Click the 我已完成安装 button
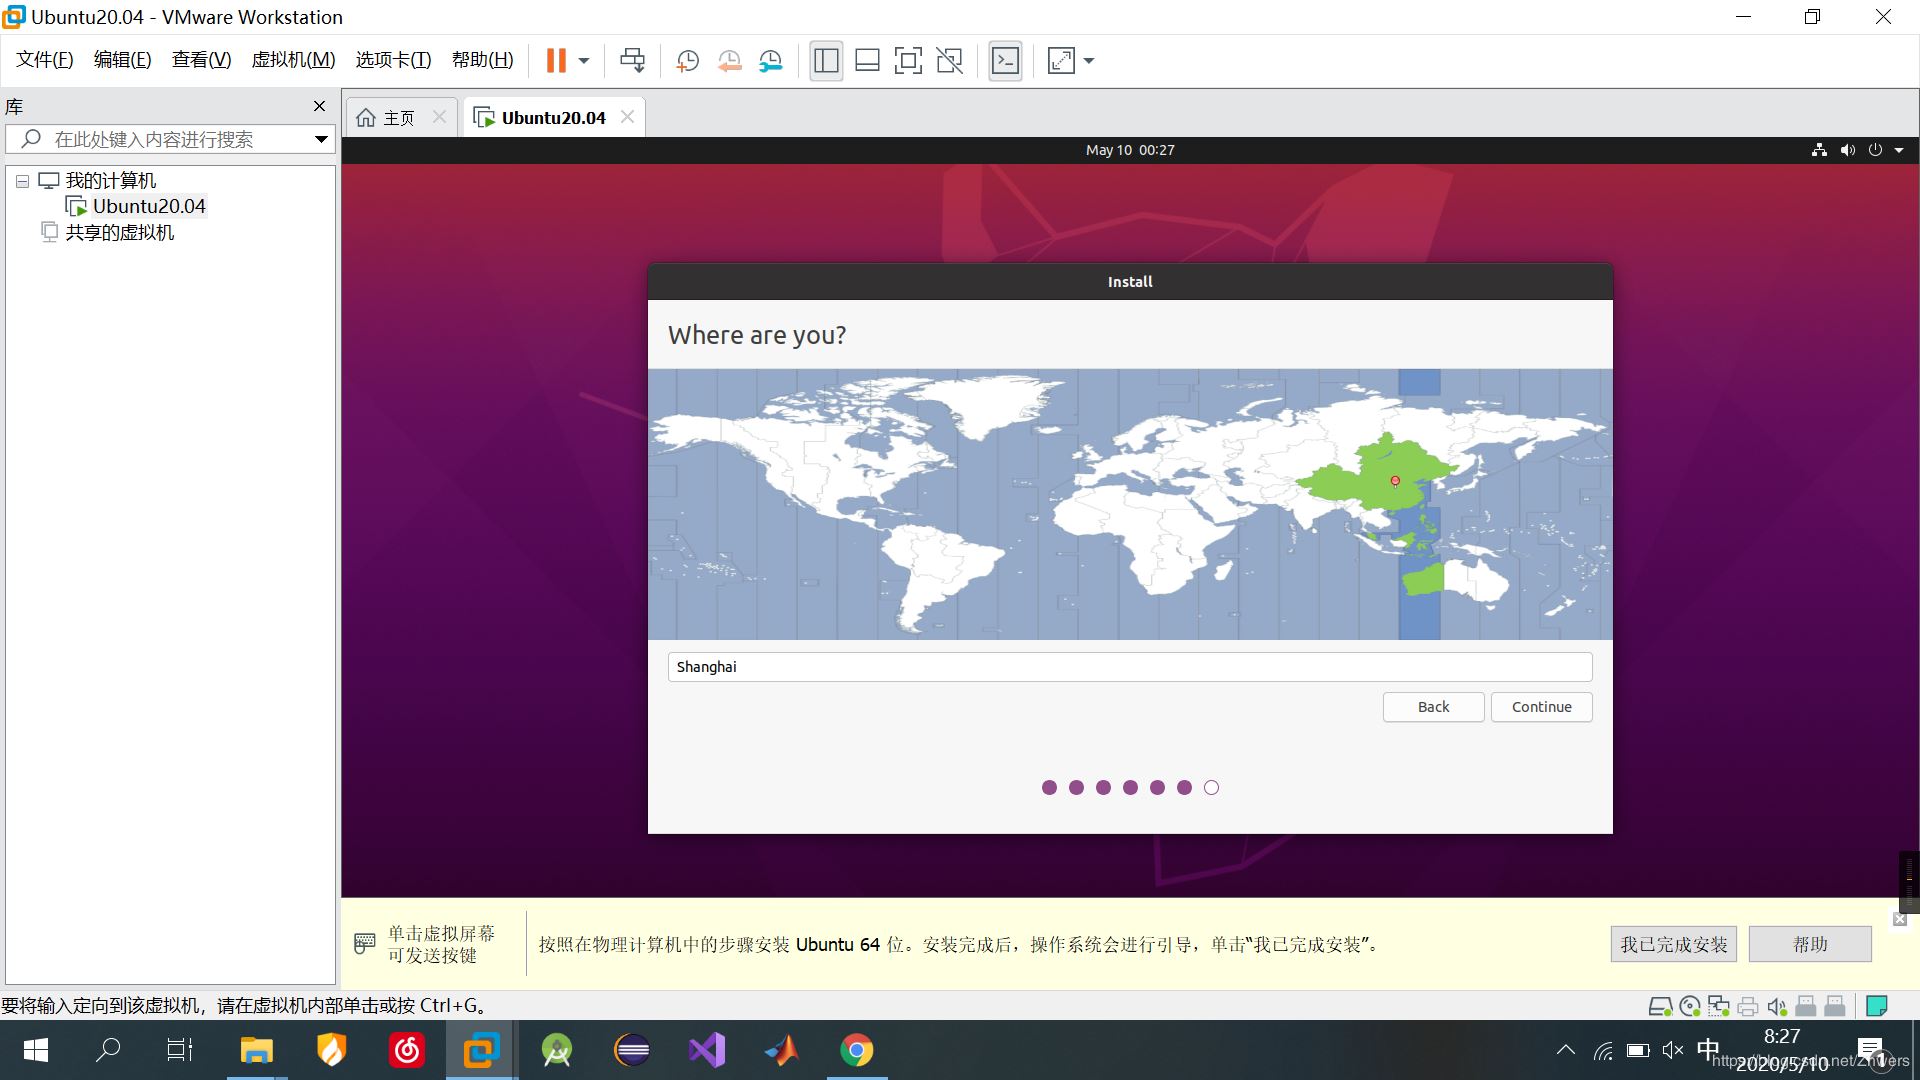 pos(1673,944)
